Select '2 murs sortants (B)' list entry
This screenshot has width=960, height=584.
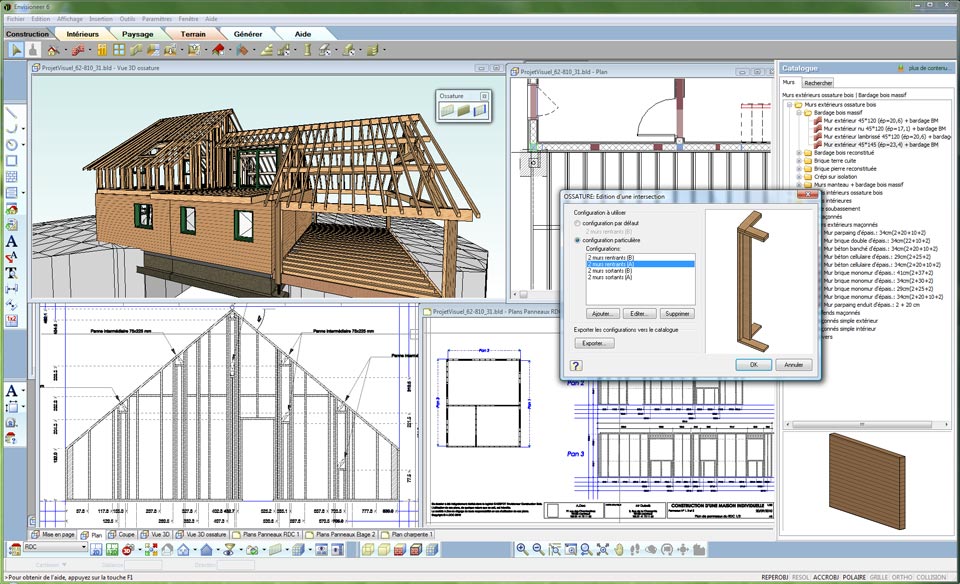[608, 271]
